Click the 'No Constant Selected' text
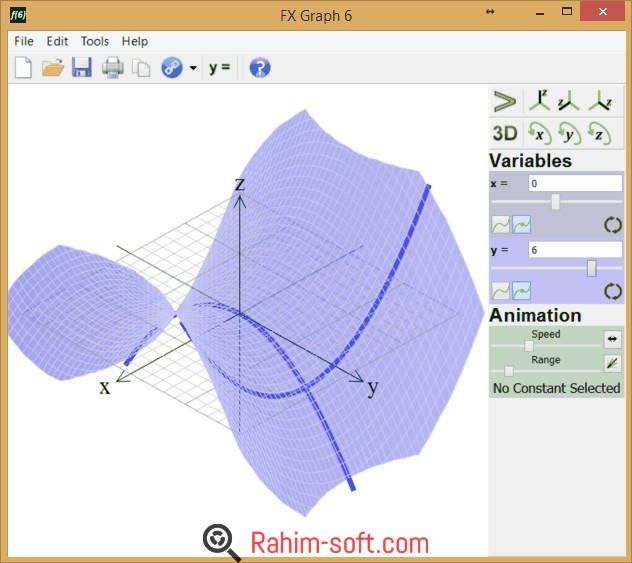The image size is (632, 563). pyautogui.click(x=557, y=388)
